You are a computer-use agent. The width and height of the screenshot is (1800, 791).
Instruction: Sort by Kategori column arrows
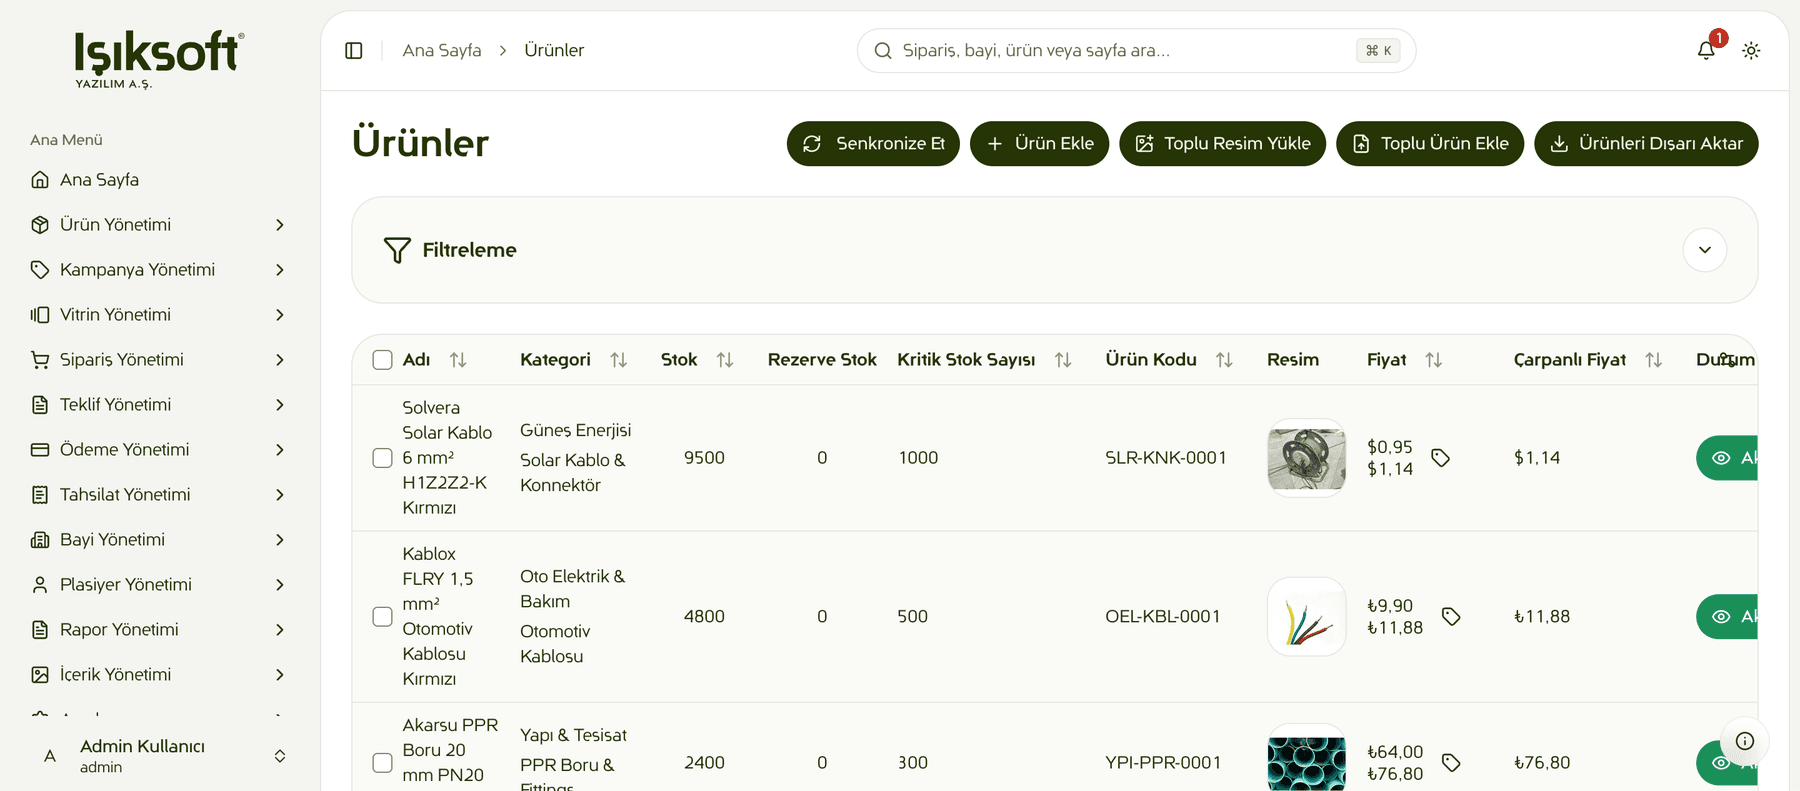(x=619, y=360)
